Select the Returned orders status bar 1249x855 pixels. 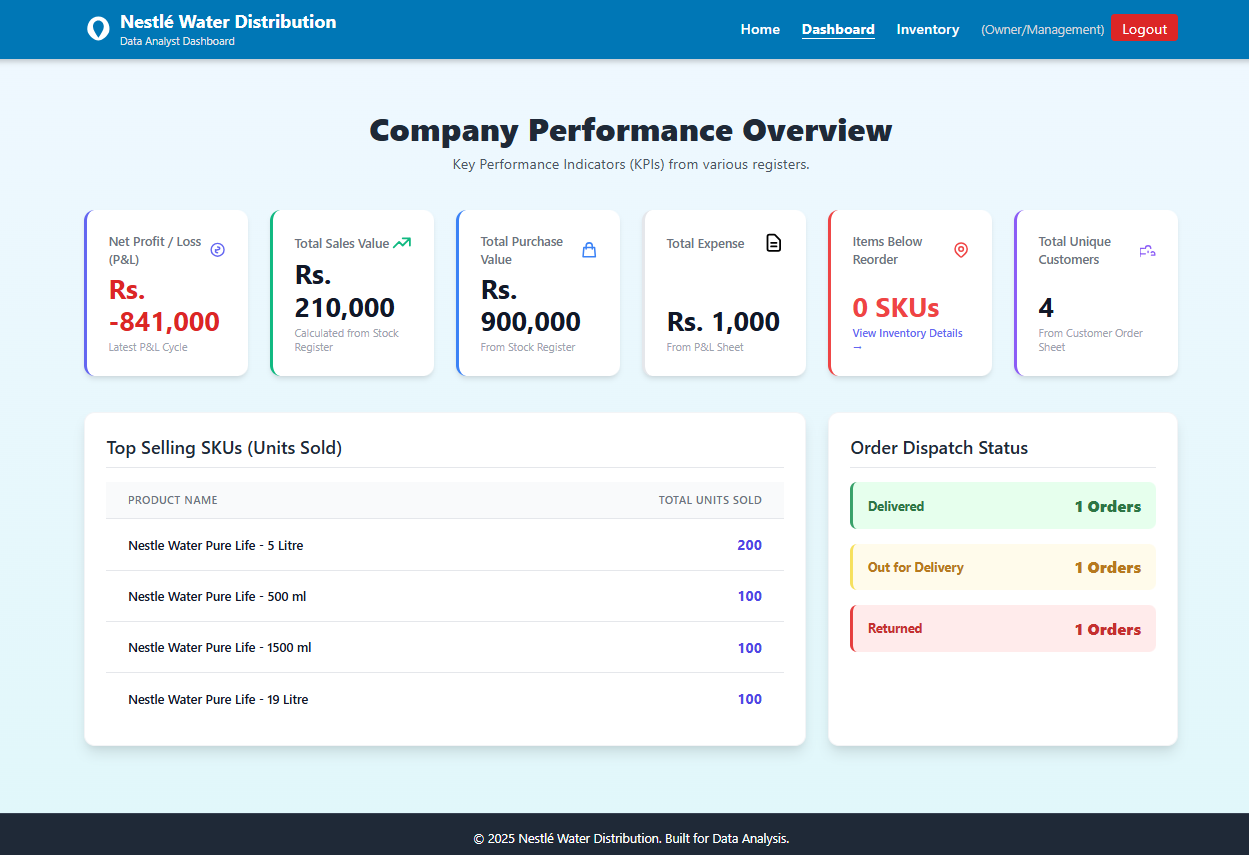(1002, 628)
